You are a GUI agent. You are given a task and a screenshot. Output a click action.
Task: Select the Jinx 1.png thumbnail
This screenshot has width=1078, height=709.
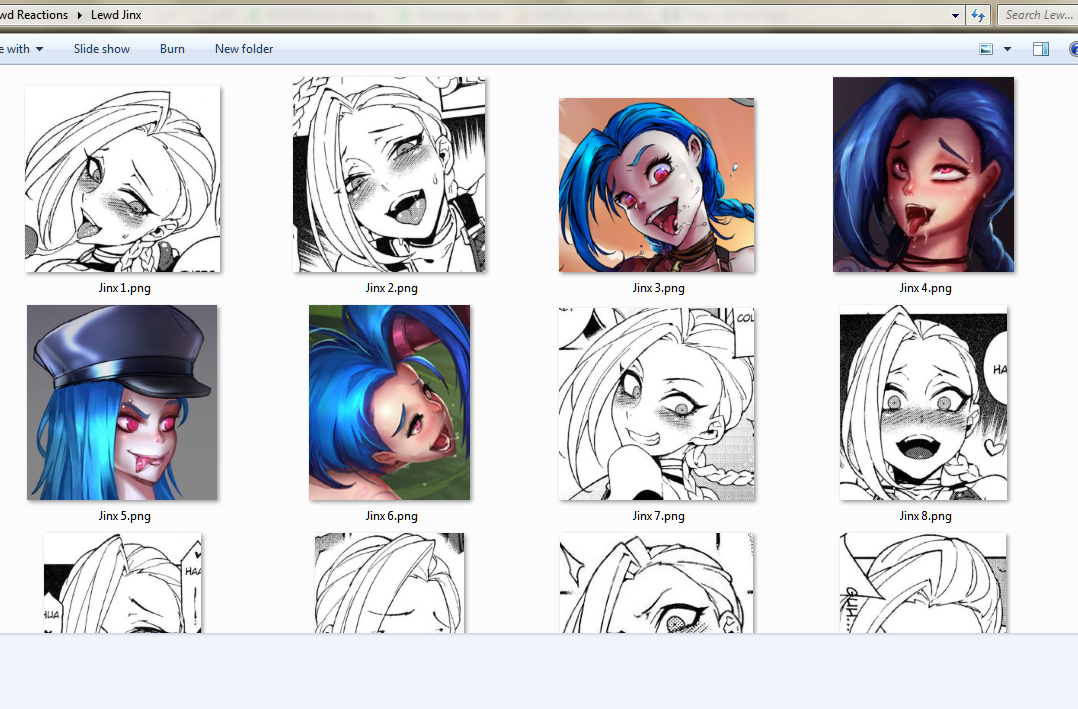(122, 179)
